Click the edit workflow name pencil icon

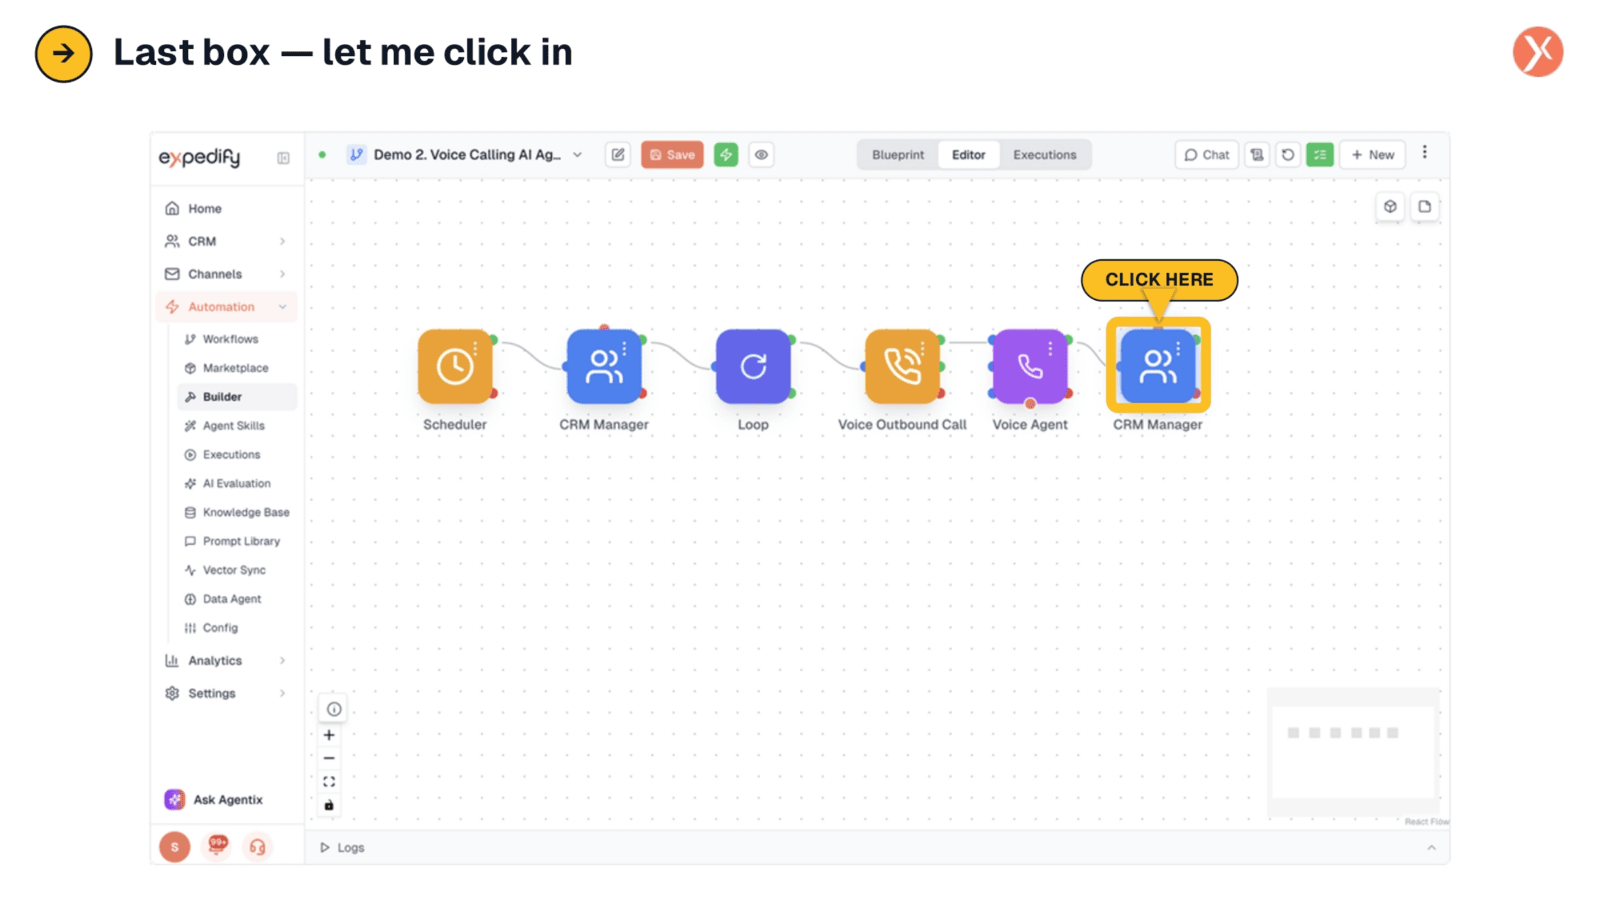[618, 155]
